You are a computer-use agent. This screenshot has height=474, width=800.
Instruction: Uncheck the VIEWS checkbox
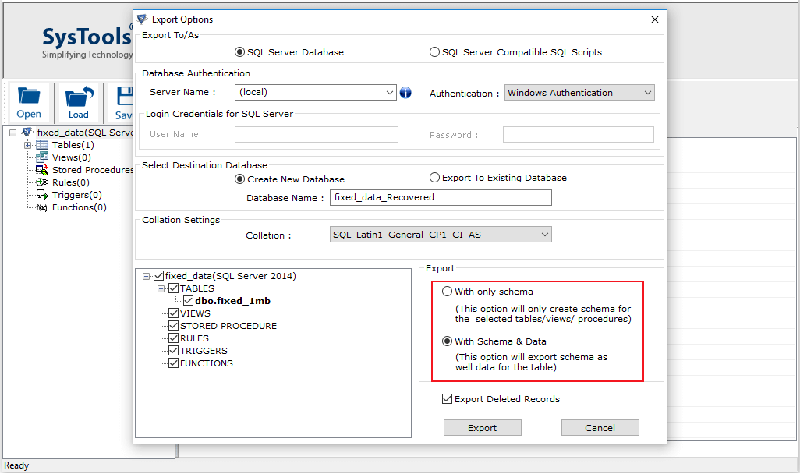(173, 313)
